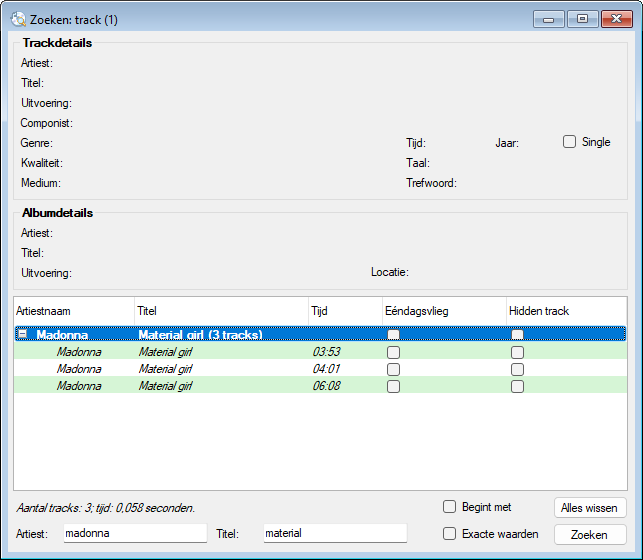Enable the Exacte waarden checkbox

(449, 534)
